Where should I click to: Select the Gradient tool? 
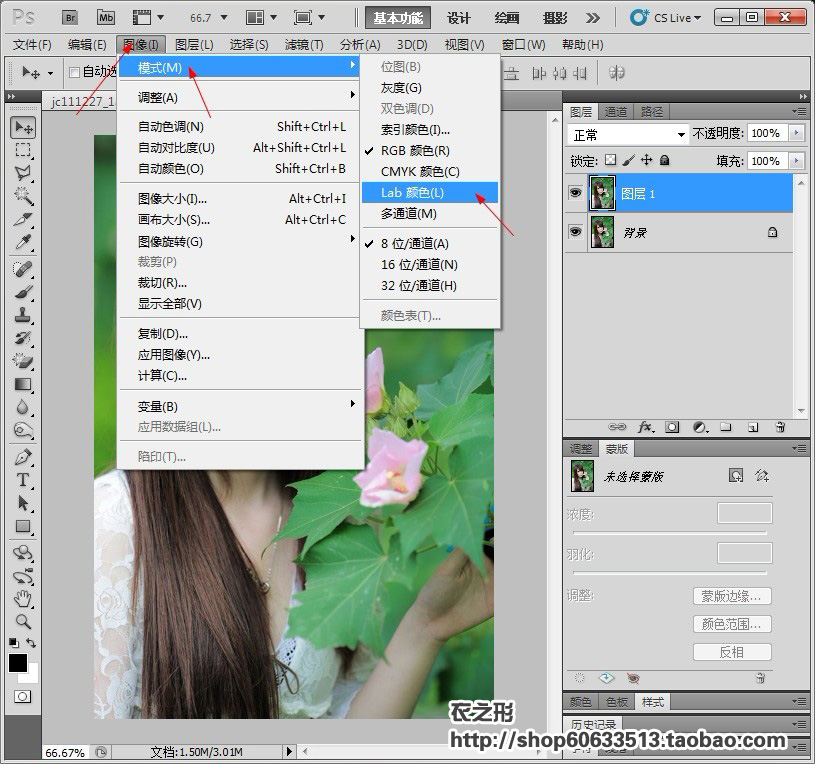pyautogui.click(x=23, y=384)
